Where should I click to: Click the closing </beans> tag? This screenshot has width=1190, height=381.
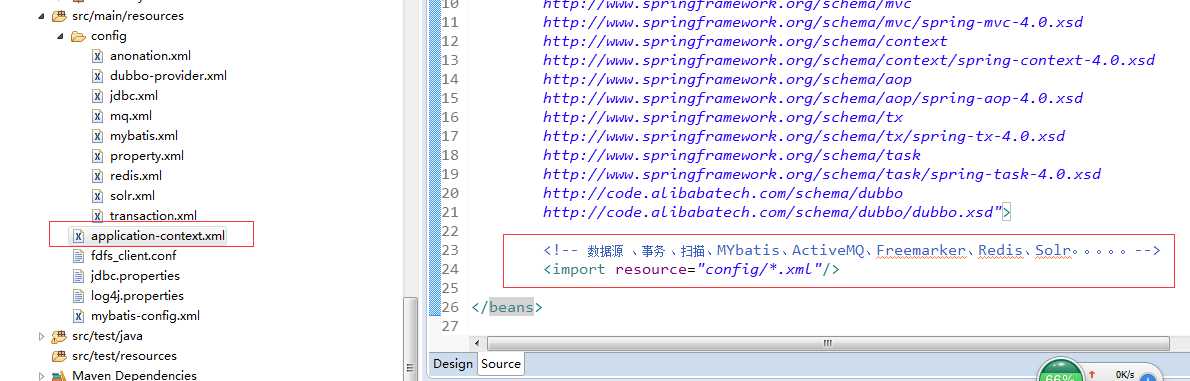pos(507,307)
